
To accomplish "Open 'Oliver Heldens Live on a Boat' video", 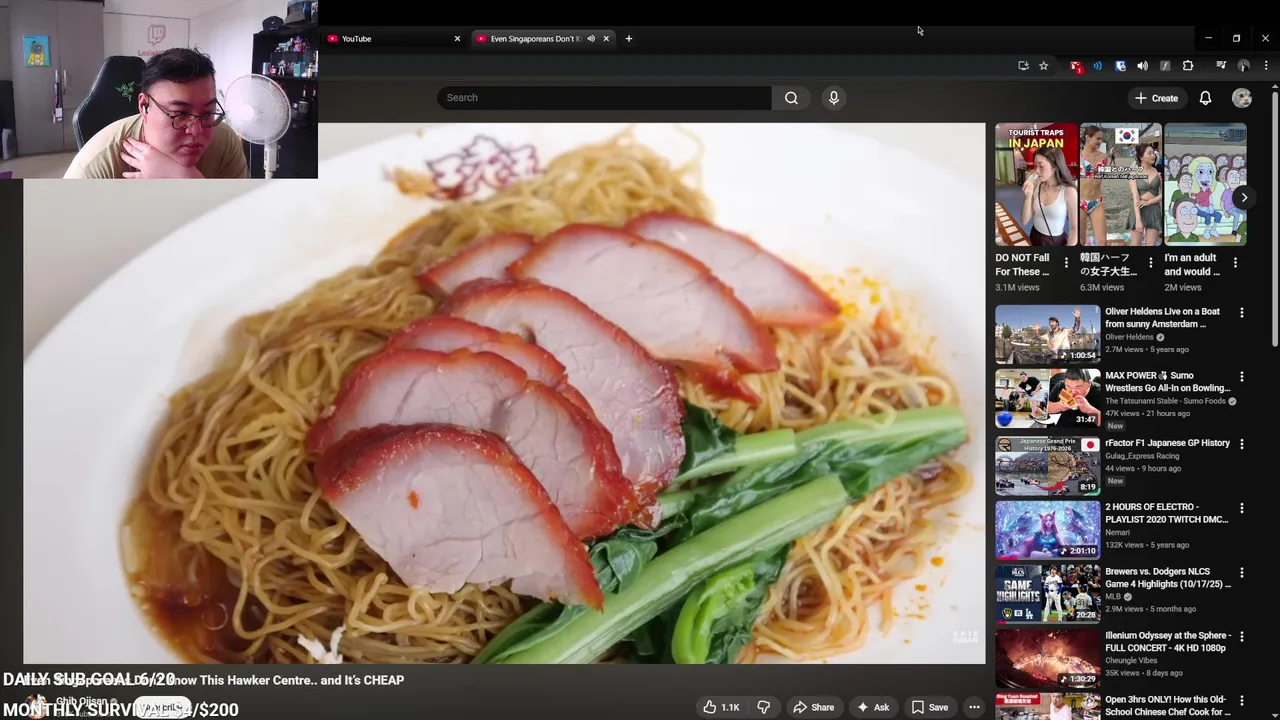I will 1162,318.
